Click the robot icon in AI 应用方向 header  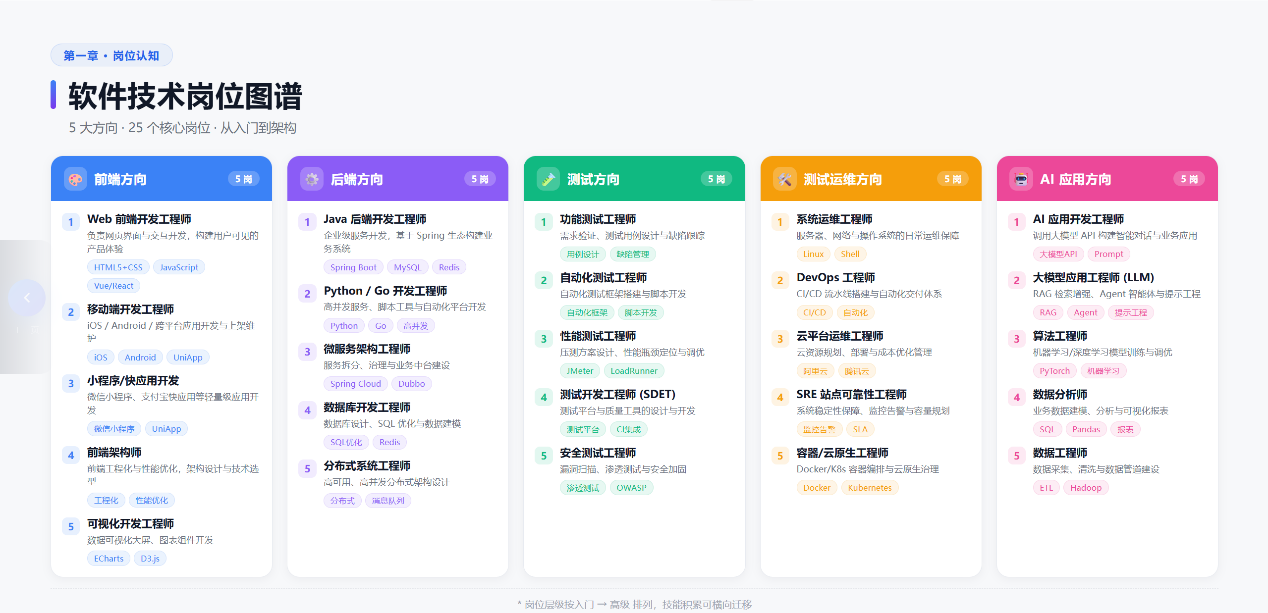tap(1021, 179)
